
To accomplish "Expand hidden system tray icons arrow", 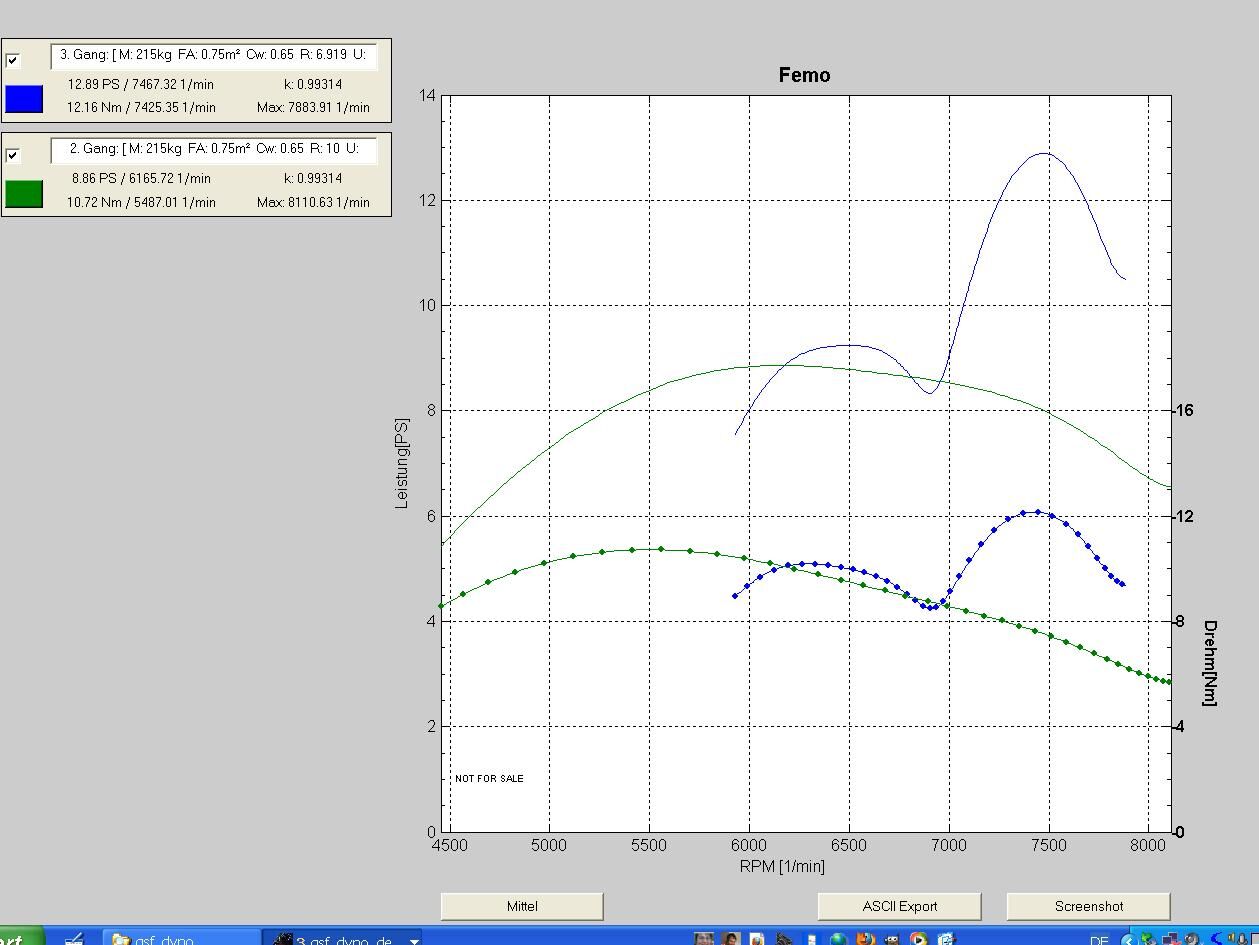I will click(x=1129, y=940).
